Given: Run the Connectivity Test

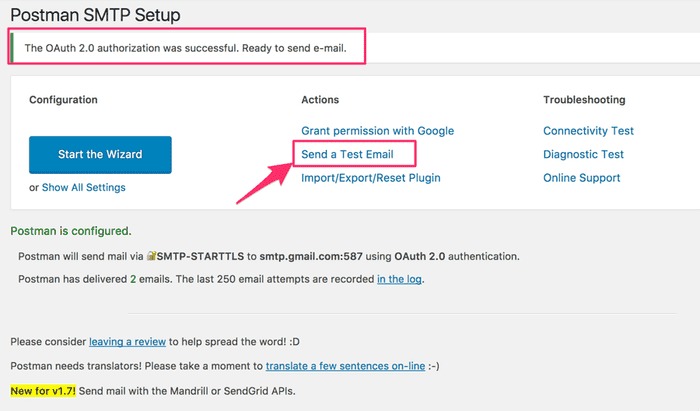Looking at the screenshot, I should click(x=588, y=131).
